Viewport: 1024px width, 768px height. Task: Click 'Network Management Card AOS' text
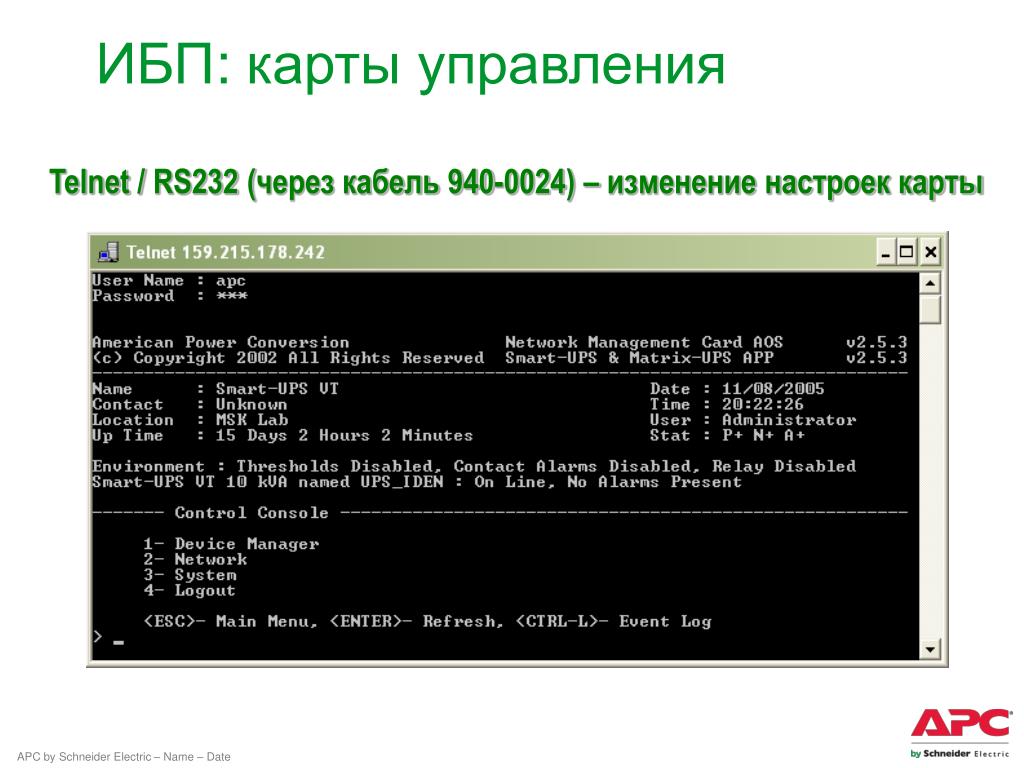point(644,343)
